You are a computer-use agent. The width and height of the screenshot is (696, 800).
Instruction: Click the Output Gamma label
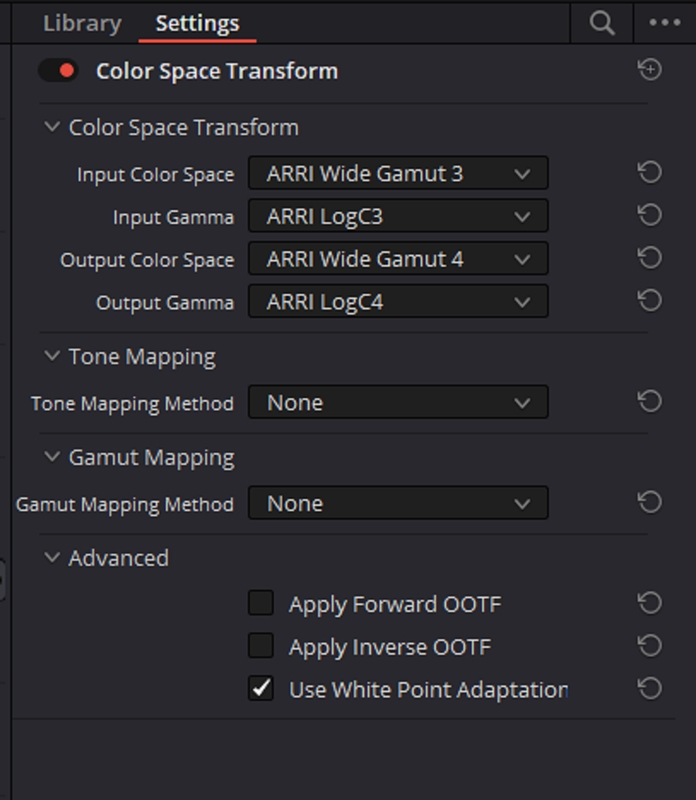coord(165,303)
